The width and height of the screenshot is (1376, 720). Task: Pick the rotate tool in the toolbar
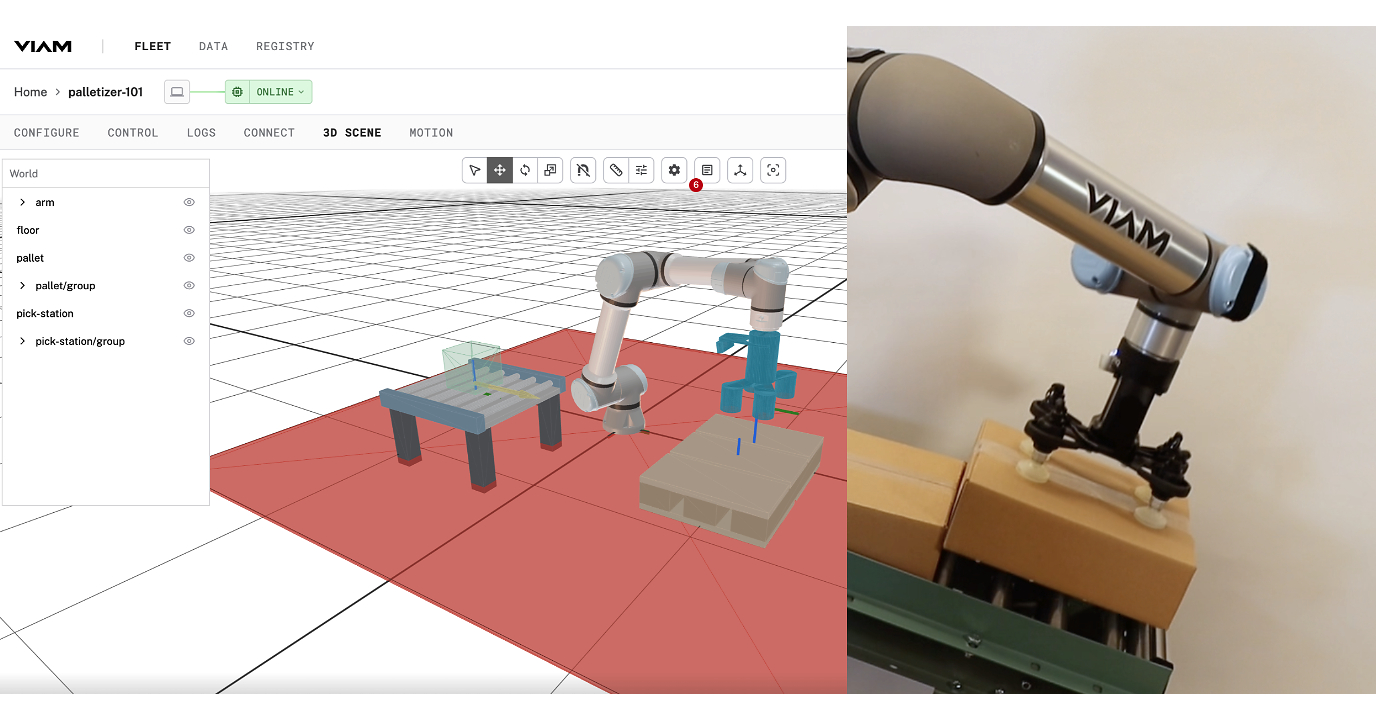[x=525, y=170]
